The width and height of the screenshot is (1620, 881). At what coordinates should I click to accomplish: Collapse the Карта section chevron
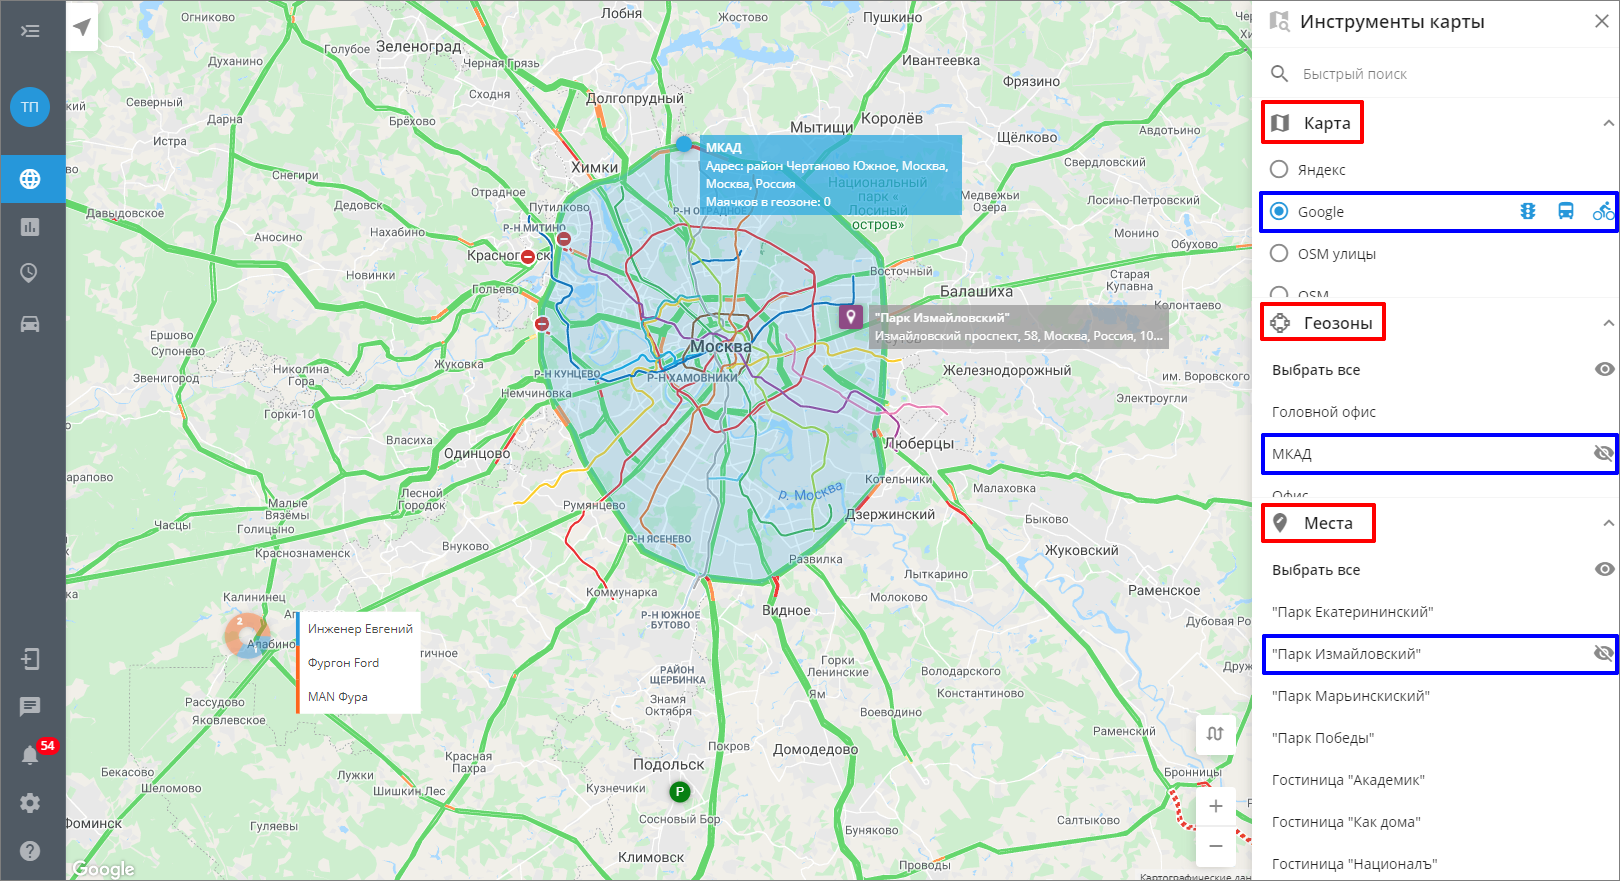pos(1608,123)
